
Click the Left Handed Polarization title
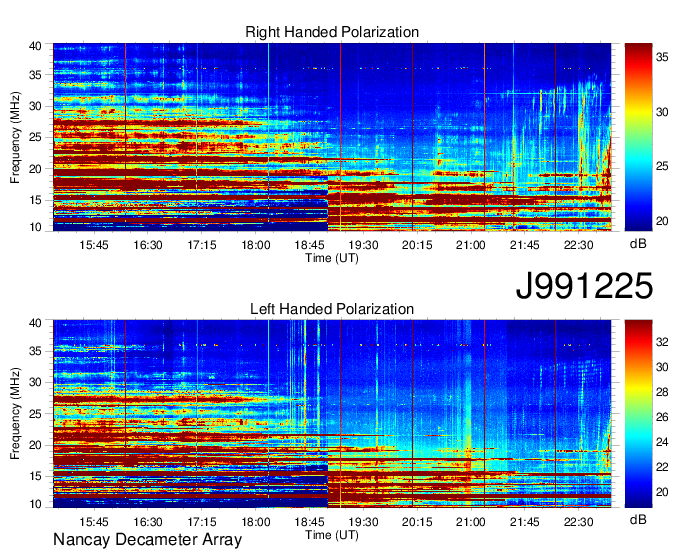coord(332,309)
